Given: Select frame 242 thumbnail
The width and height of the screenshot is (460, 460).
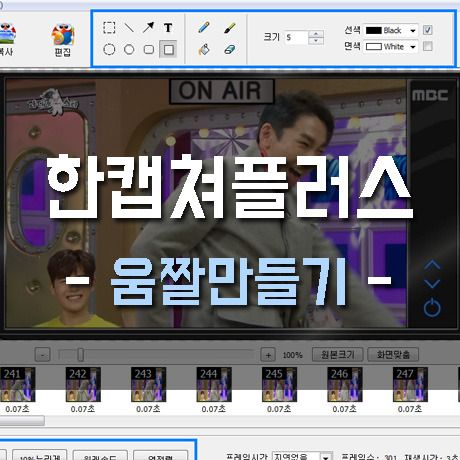Looking at the screenshot, I should pos(83,384).
